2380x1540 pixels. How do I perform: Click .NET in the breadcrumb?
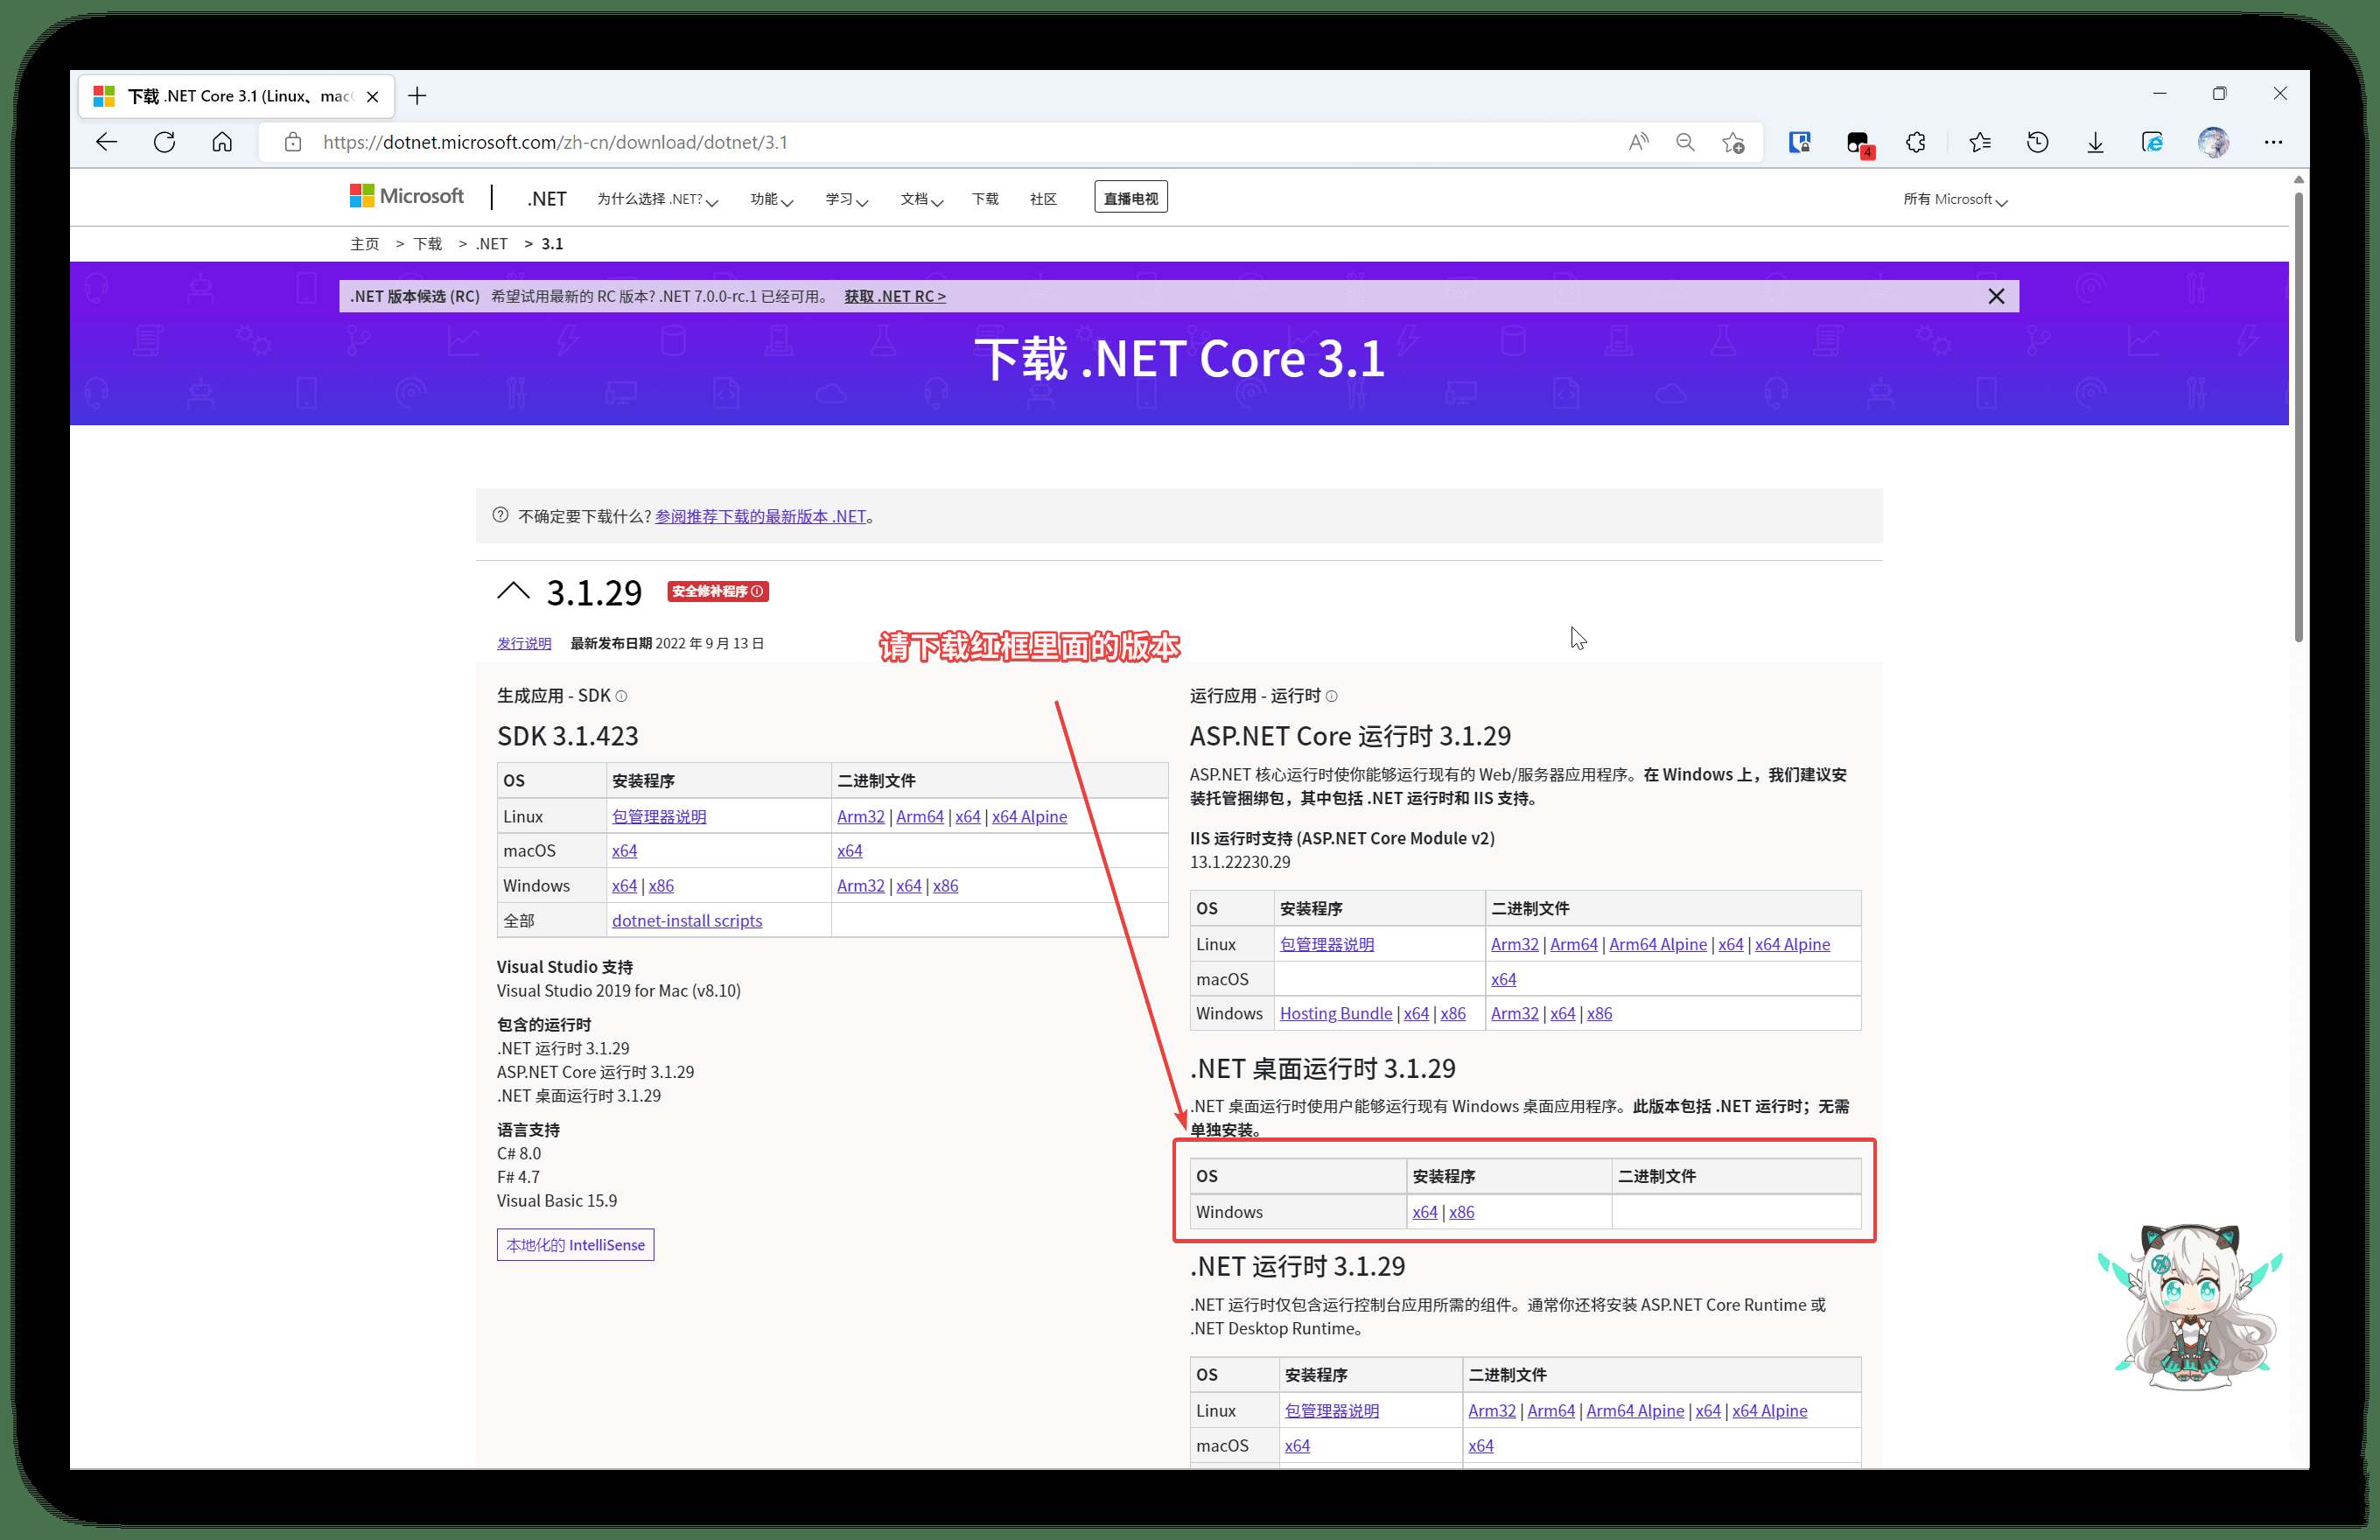click(491, 244)
